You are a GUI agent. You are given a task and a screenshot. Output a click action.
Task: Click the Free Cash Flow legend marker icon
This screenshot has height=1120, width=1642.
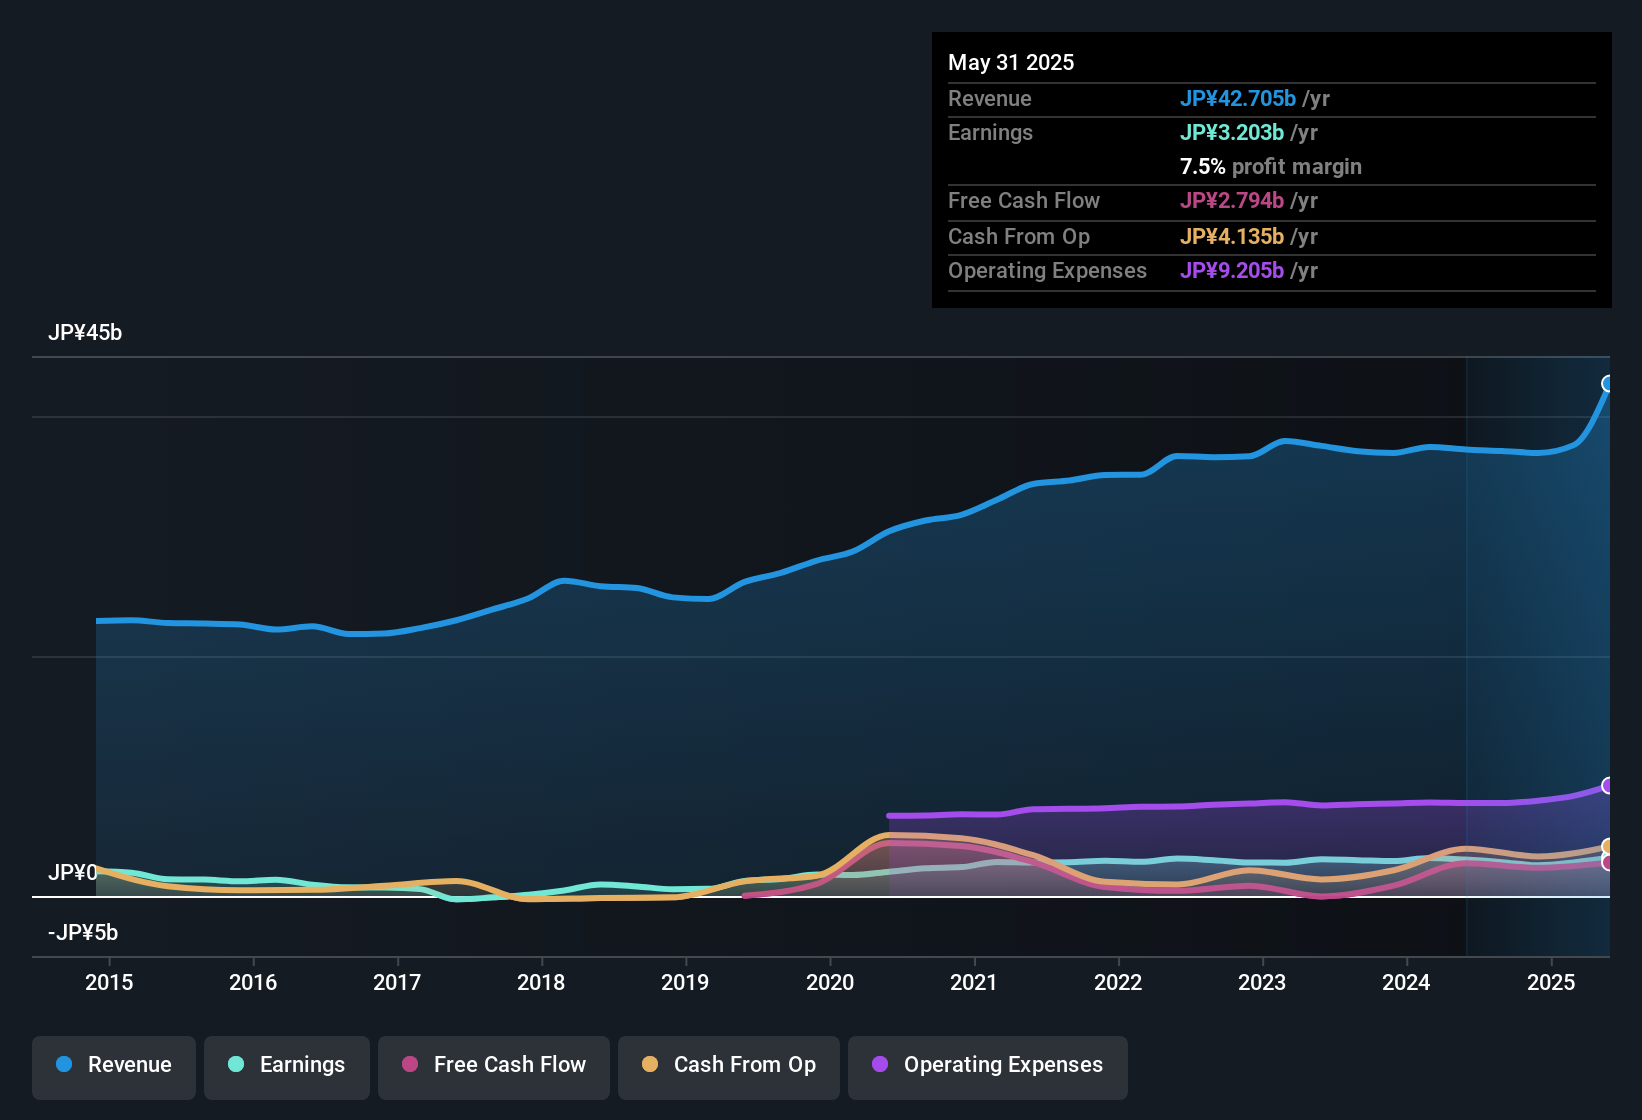tap(408, 1065)
